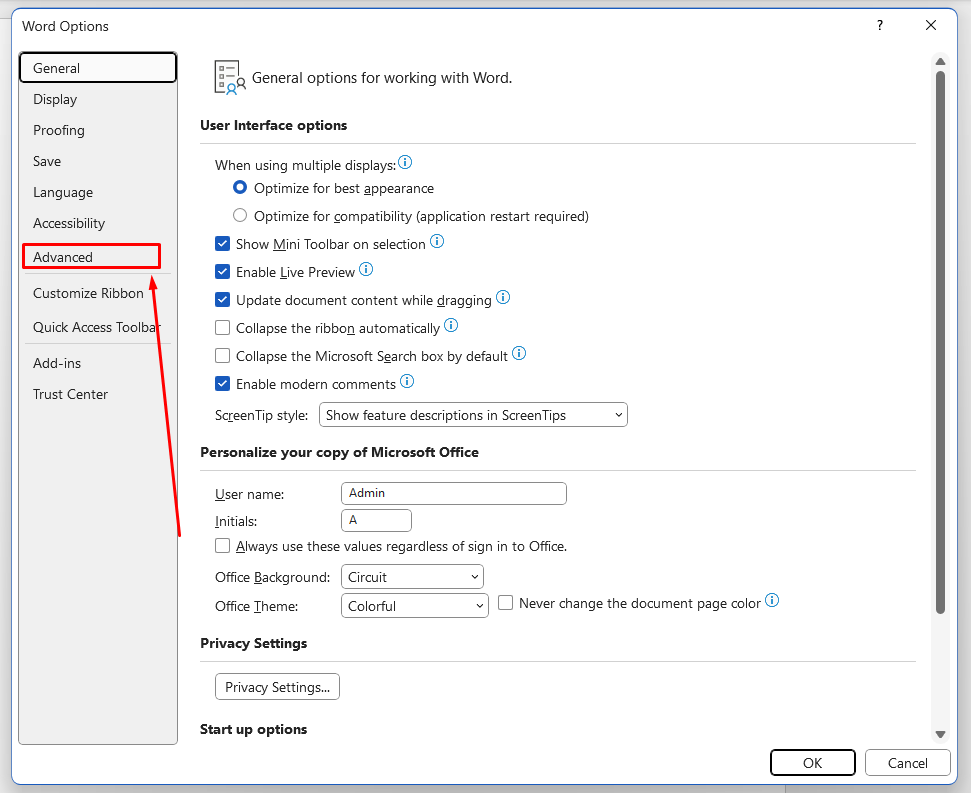Switch to the Add-ins category

[98, 363]
